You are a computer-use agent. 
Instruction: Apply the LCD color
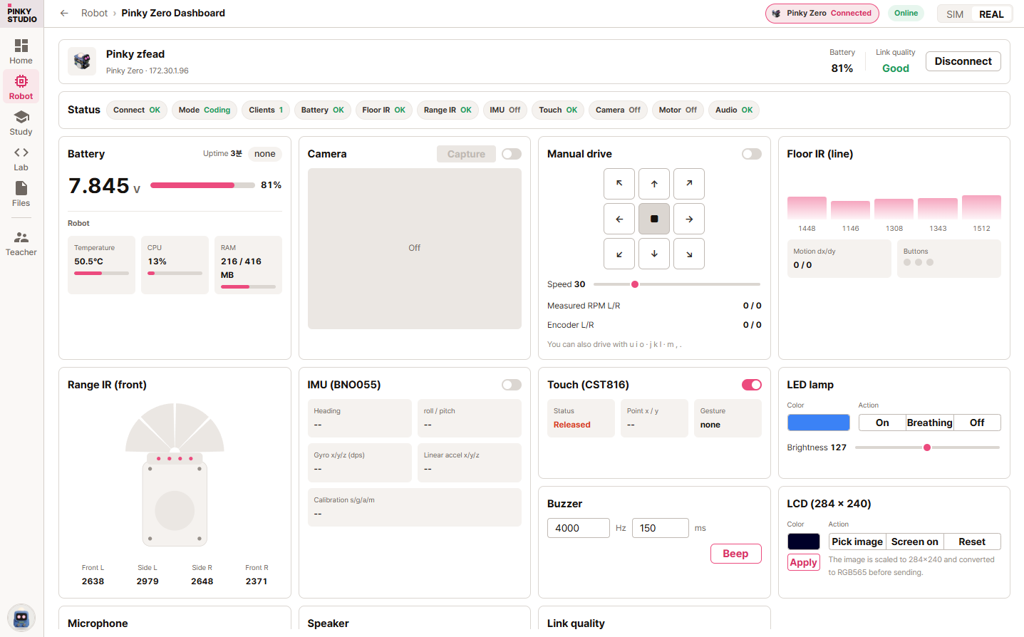pos(803,563)
